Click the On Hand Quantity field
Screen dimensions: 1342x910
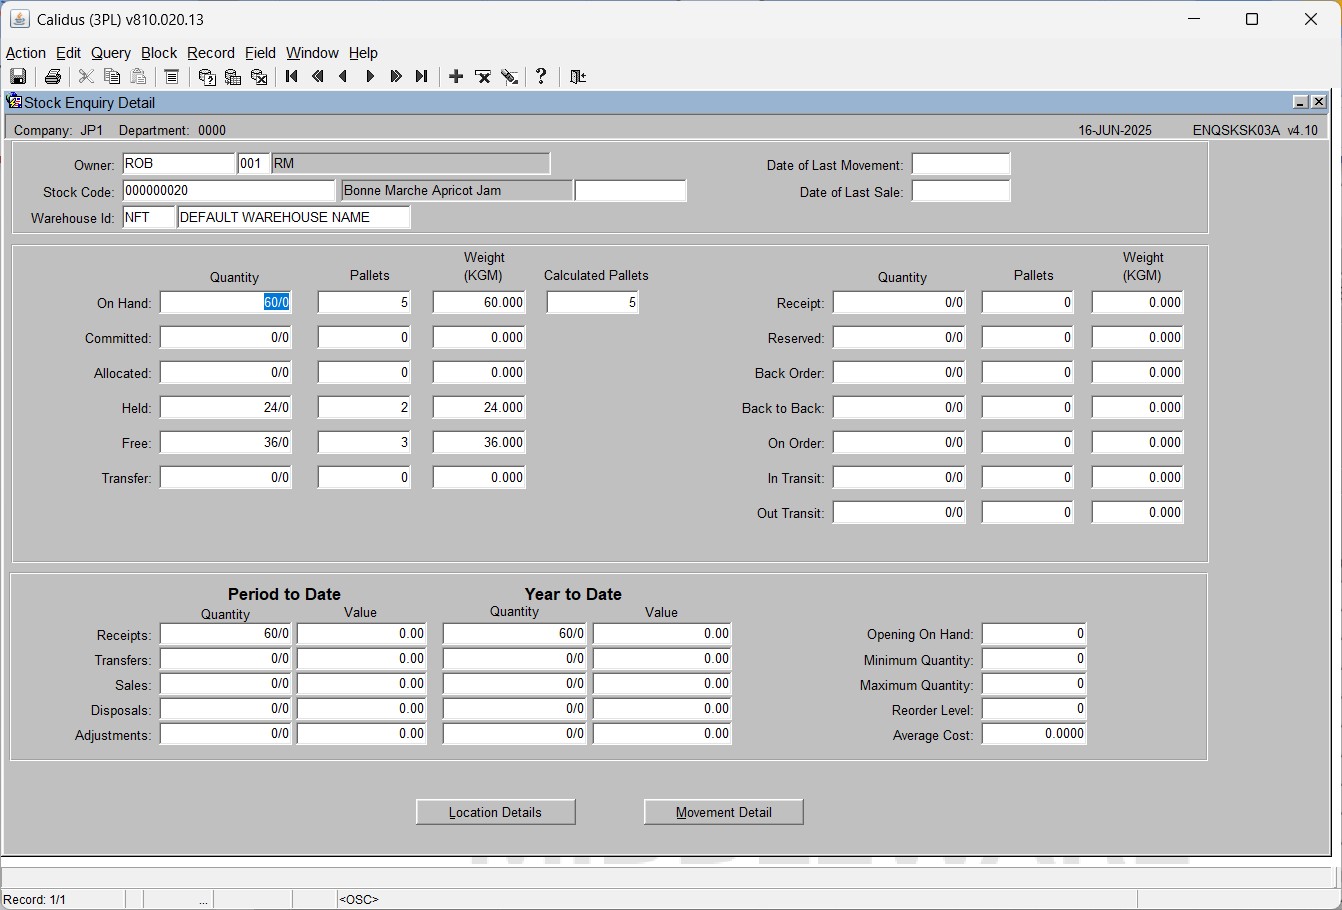point(226,303)
